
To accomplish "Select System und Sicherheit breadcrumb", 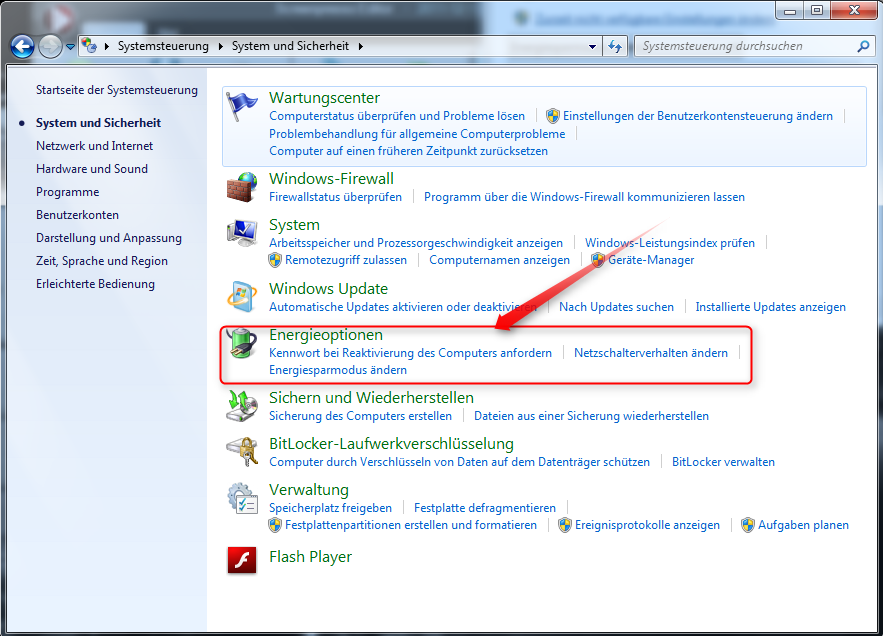I will [x=290, y=46].
